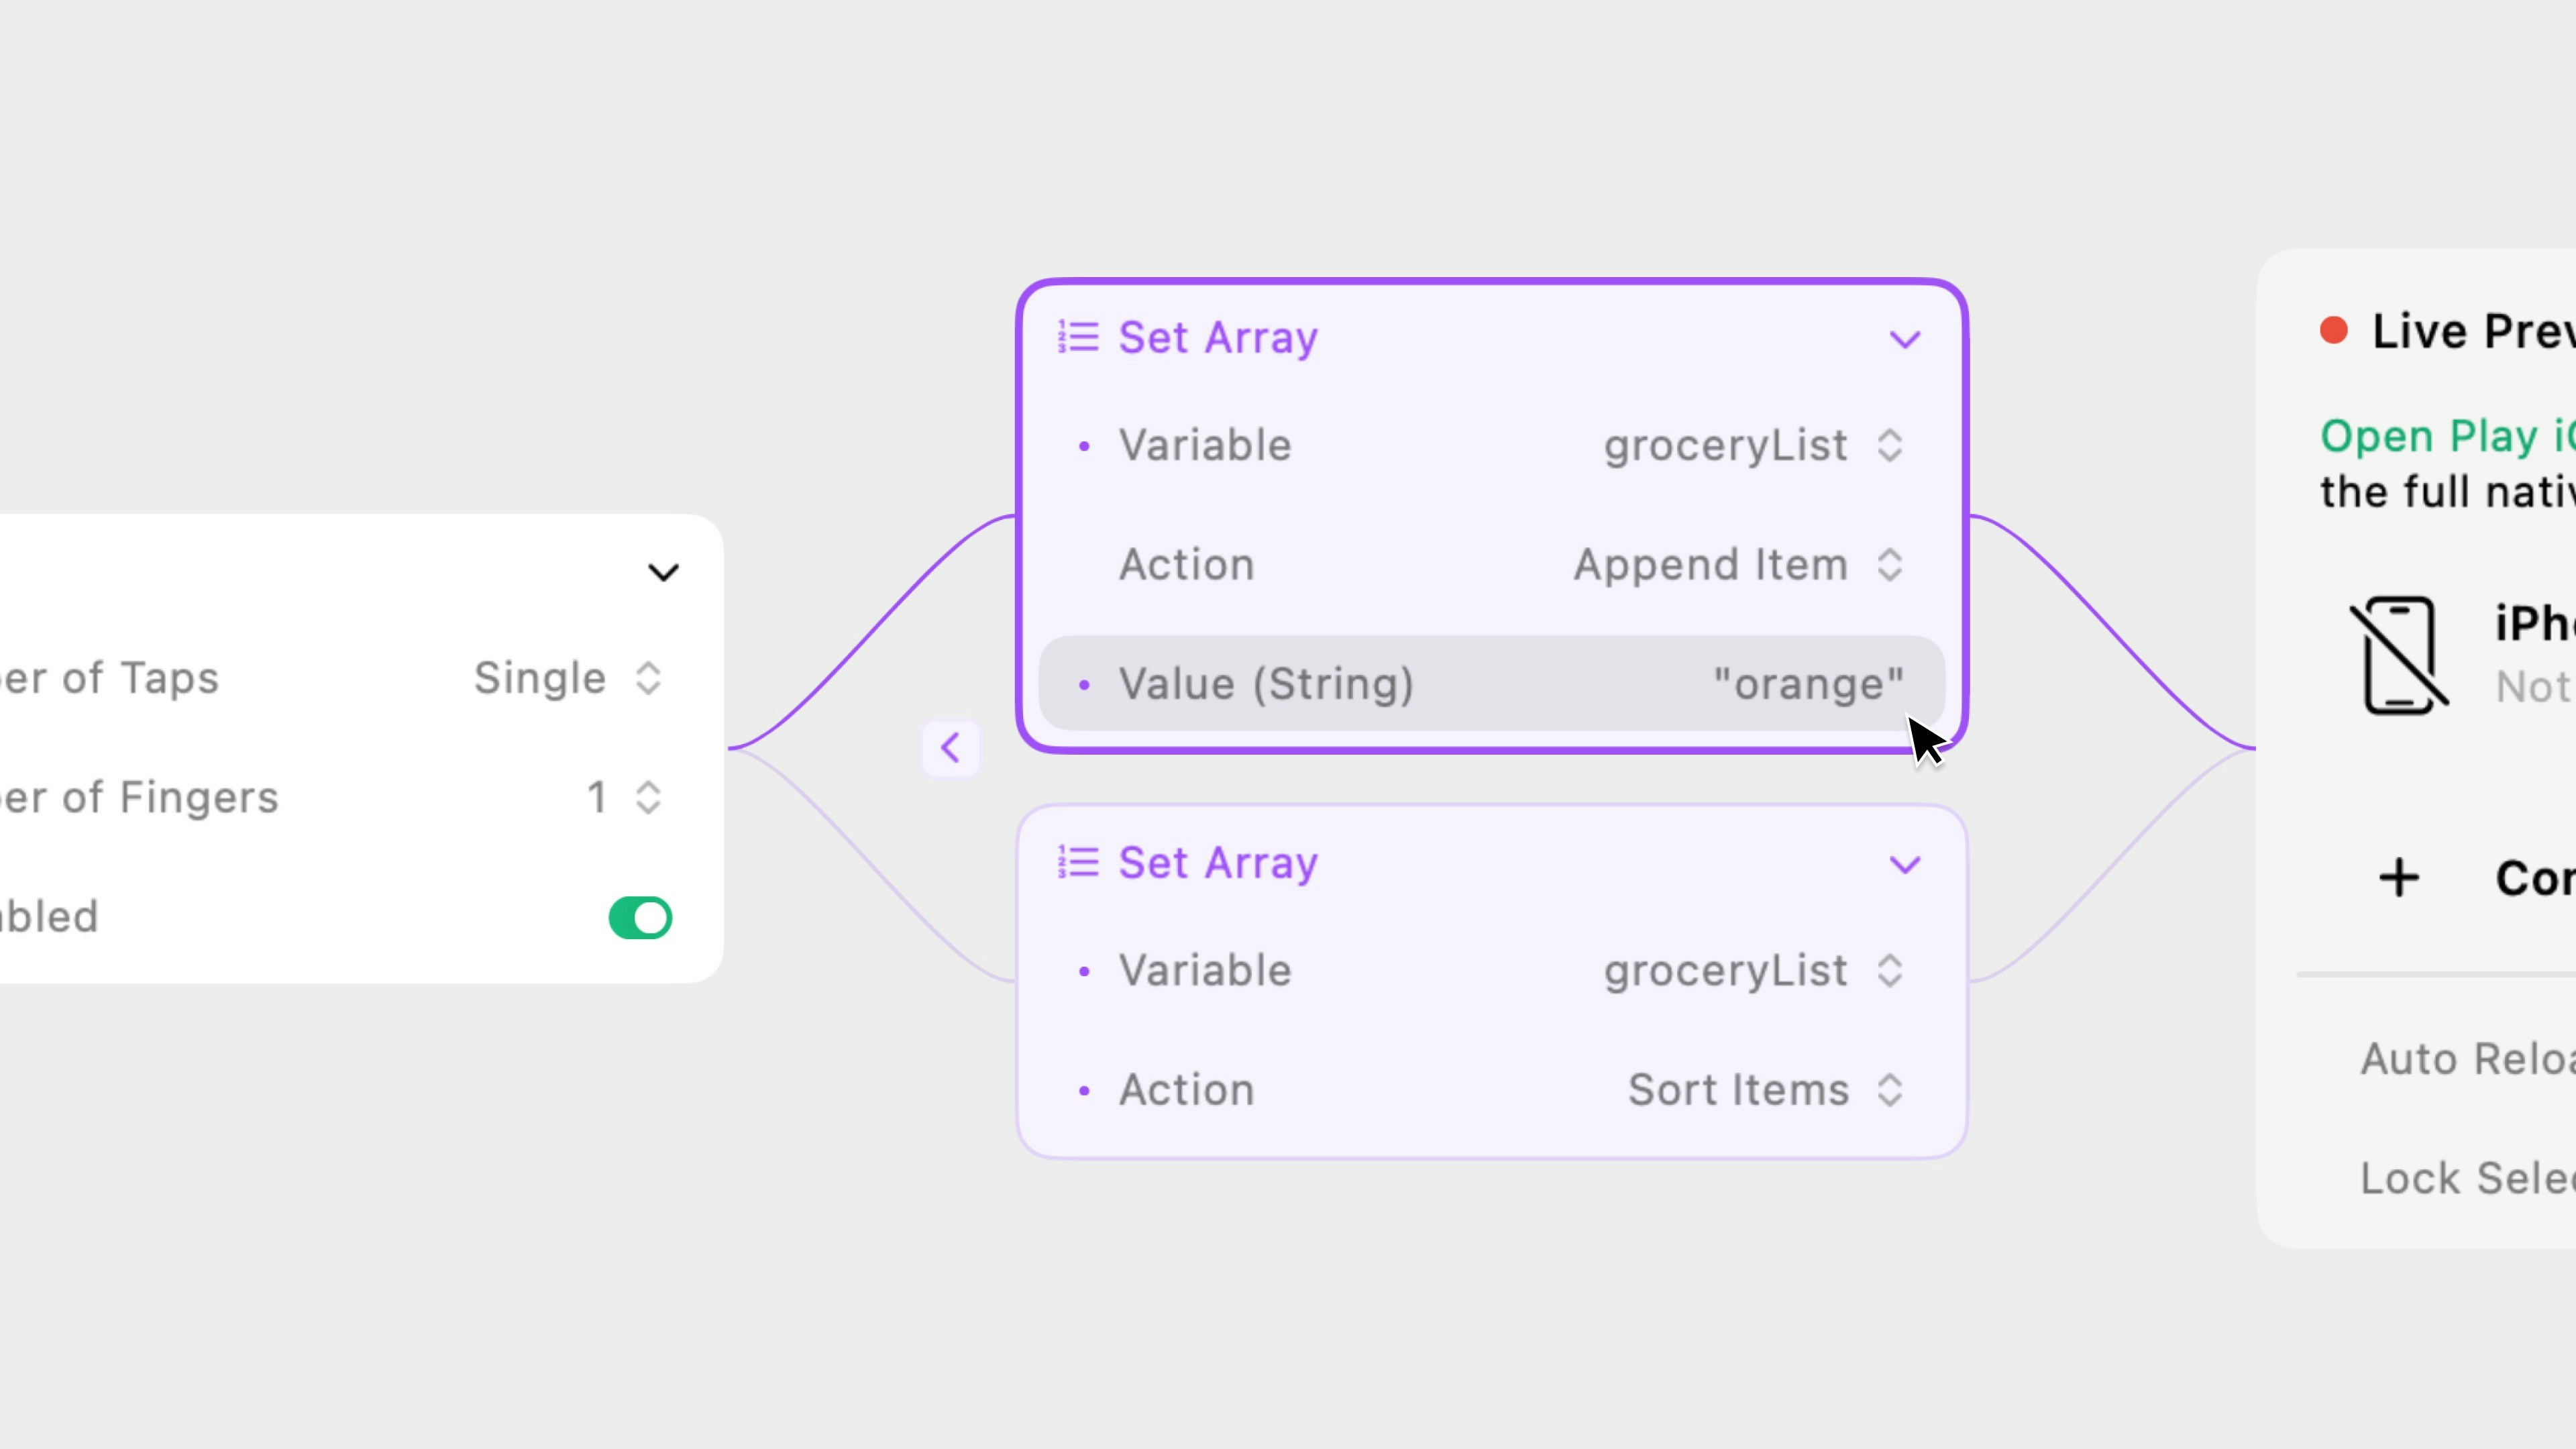Screen dimensions: 2576x1449
Task: Click the list icon on the bottom Set Array card
Action: pyautogui.click(x=1078, y=862)
